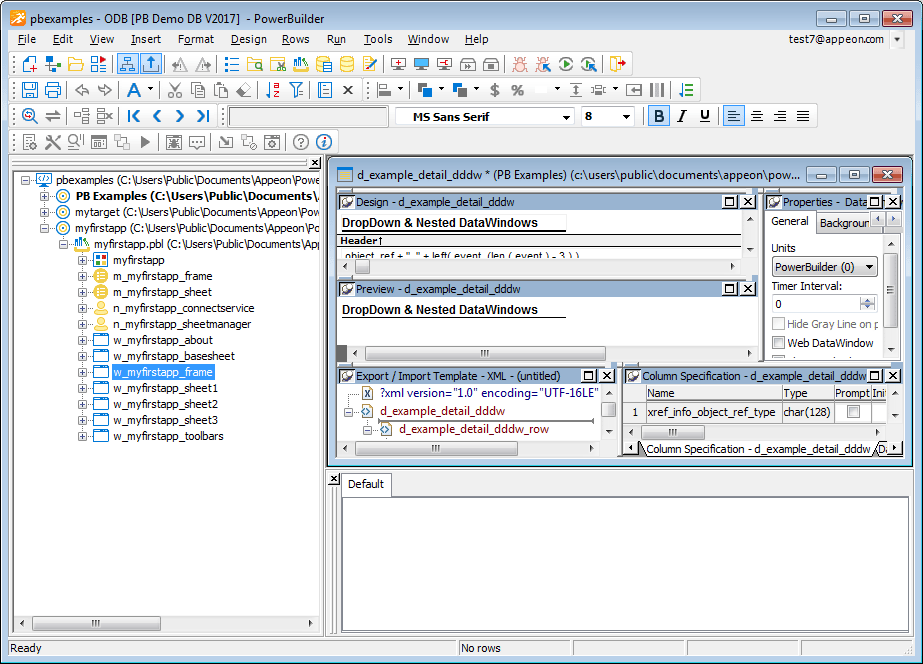Click the Filter funnel icon

pyautogui.click(x=296, y=90)
